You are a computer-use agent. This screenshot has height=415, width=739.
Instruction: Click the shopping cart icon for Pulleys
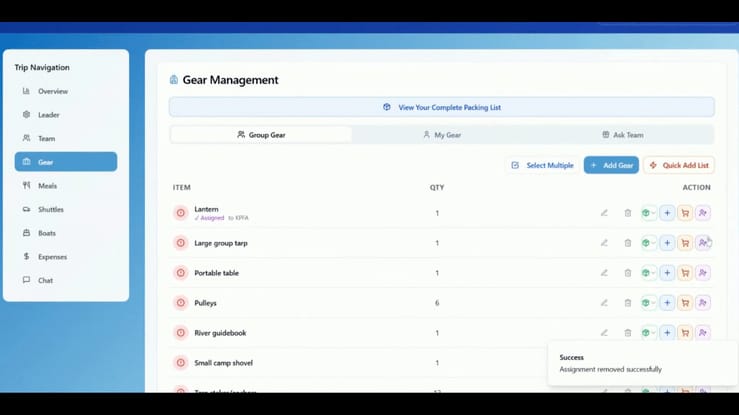(x=685, y=303)
